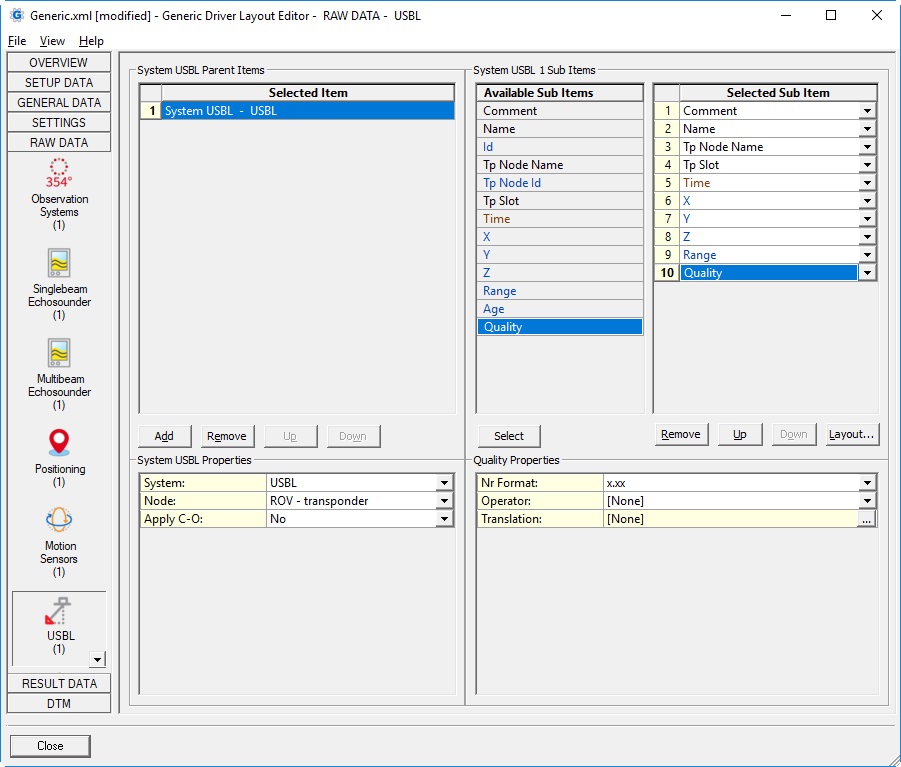This screenshot has height=767, width=901.
Task: Select the Singlebeam Echosounder icon
Action: (59, 263)
